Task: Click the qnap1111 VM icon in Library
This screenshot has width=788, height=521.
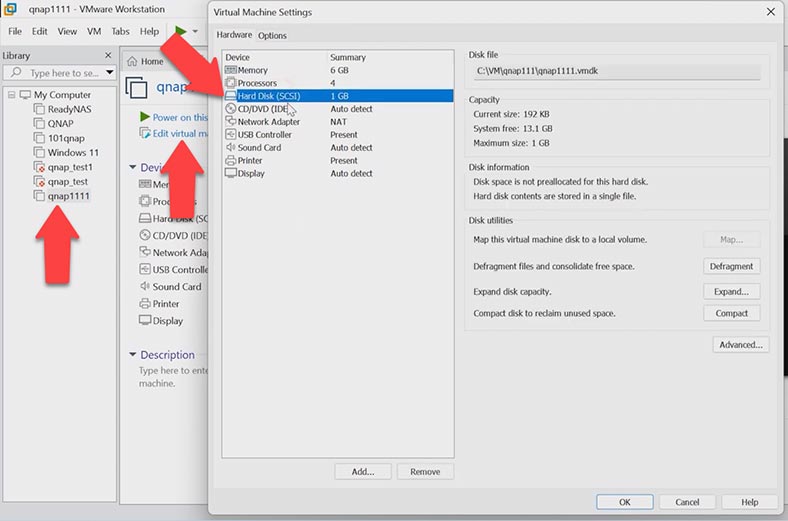Action: coord(39,196)
